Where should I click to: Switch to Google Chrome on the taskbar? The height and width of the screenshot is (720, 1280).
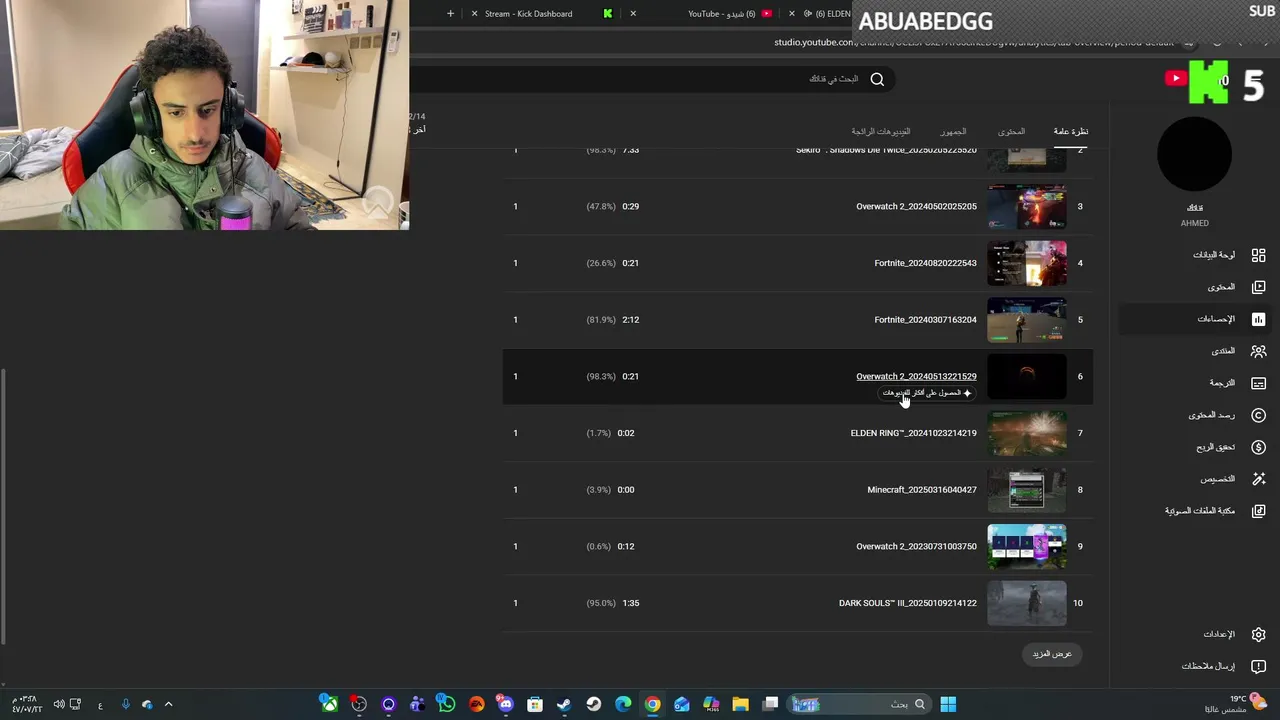coord(652,704)
